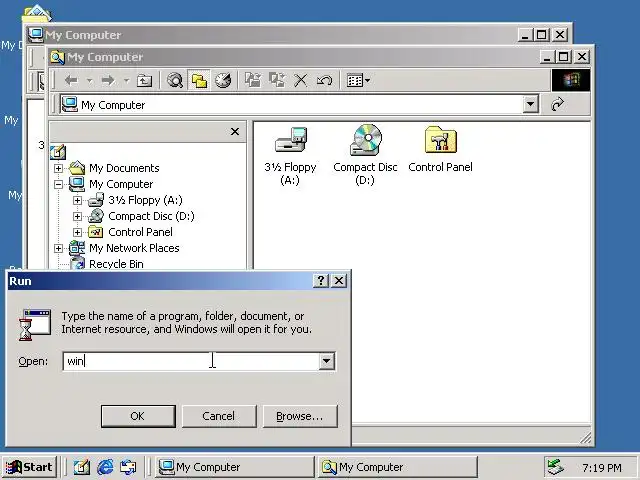Open the Search toolbar button
Image resolution: width=640 pixels, height=480 pixels.
click(175, 80)
